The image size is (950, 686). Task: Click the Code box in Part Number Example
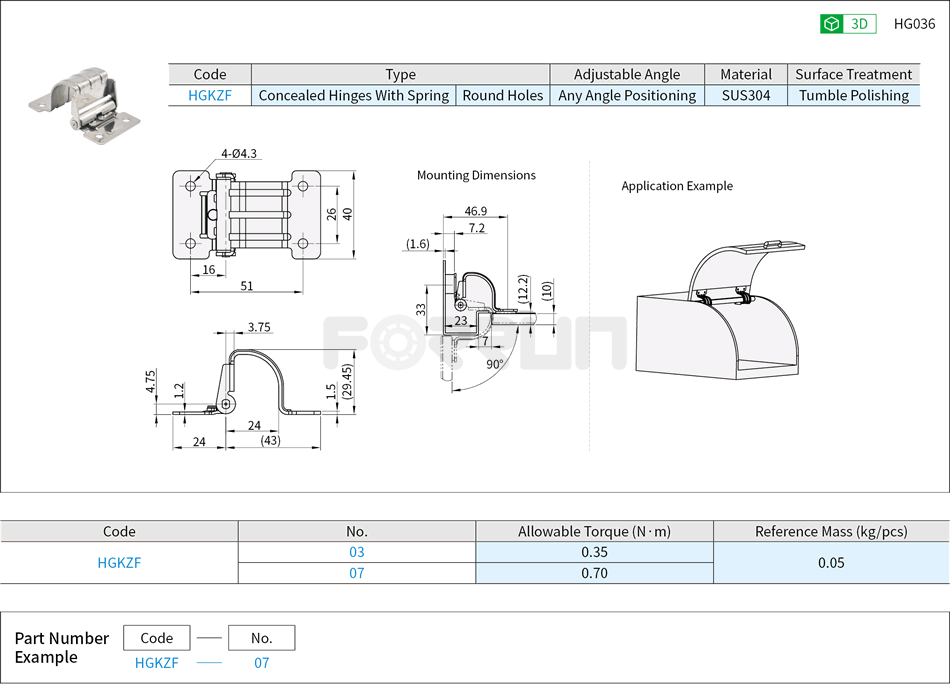(x=155, y=637)
